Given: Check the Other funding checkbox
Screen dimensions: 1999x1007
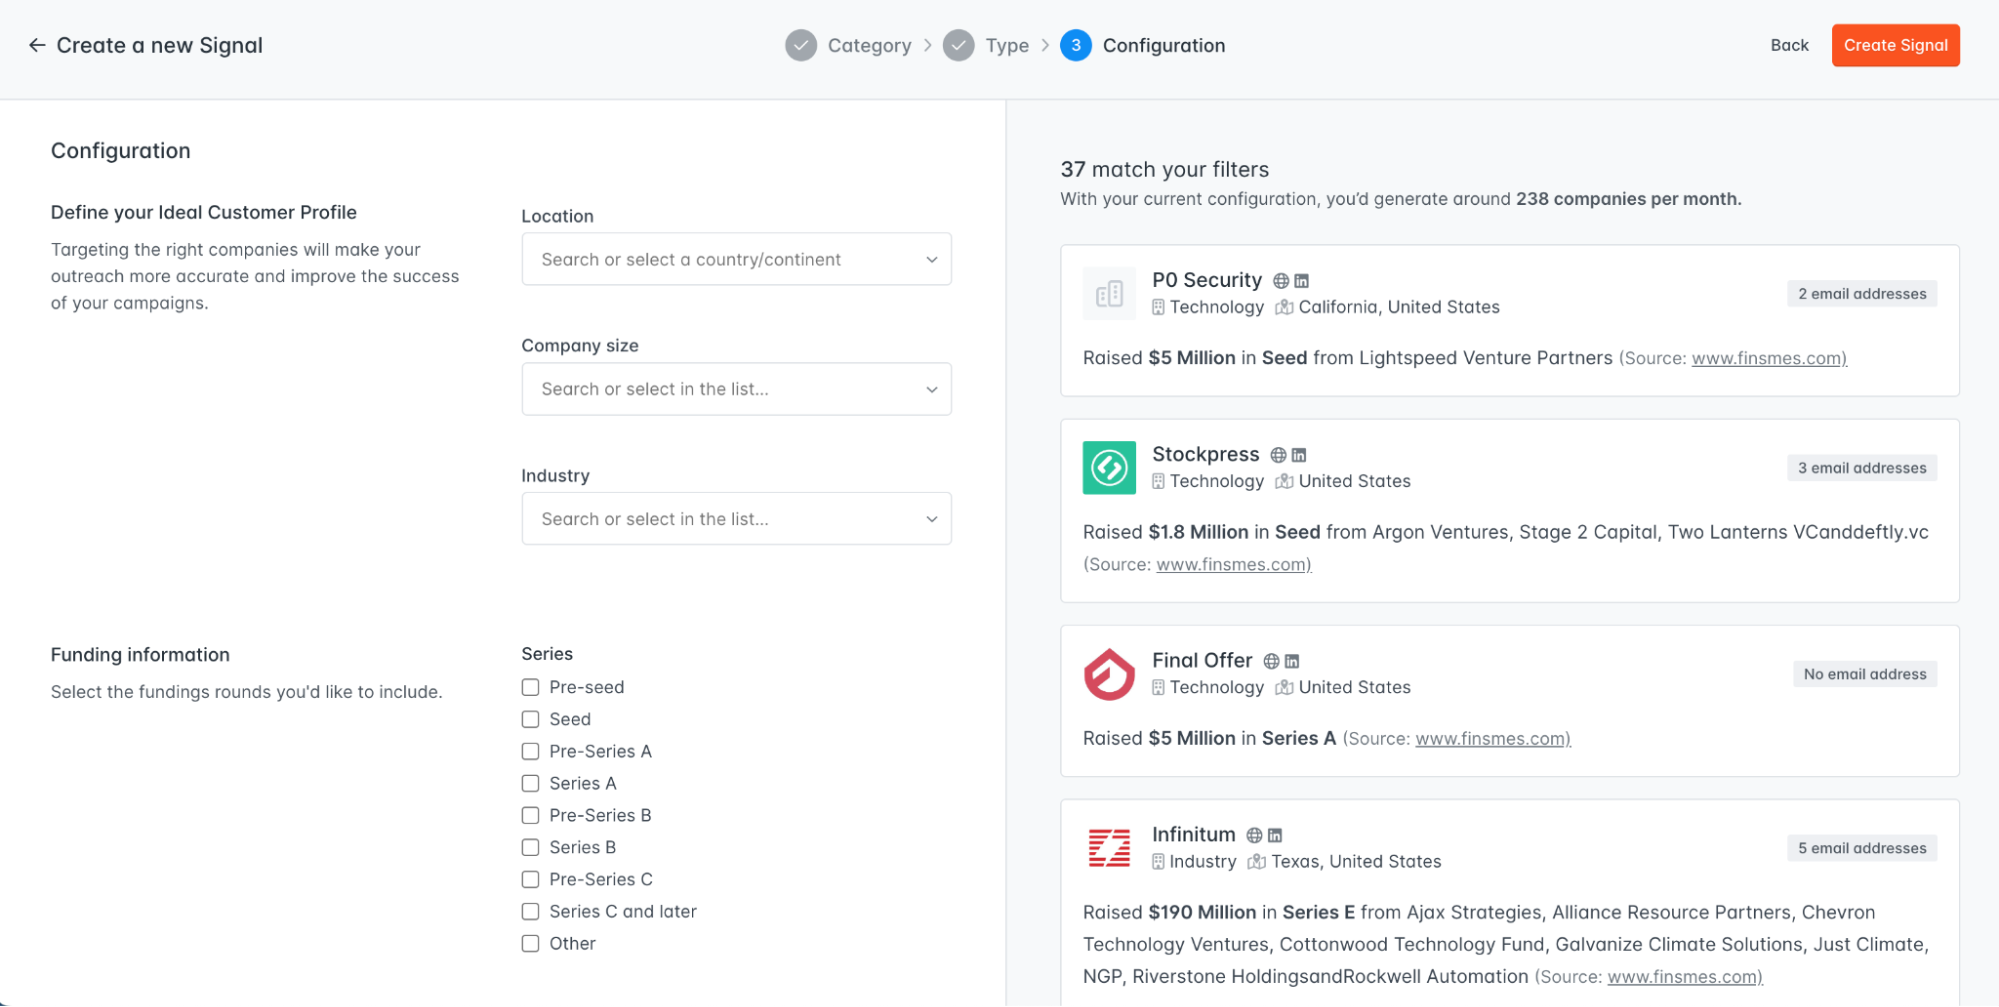Looking at the screenshot, I should pos(530,943).
